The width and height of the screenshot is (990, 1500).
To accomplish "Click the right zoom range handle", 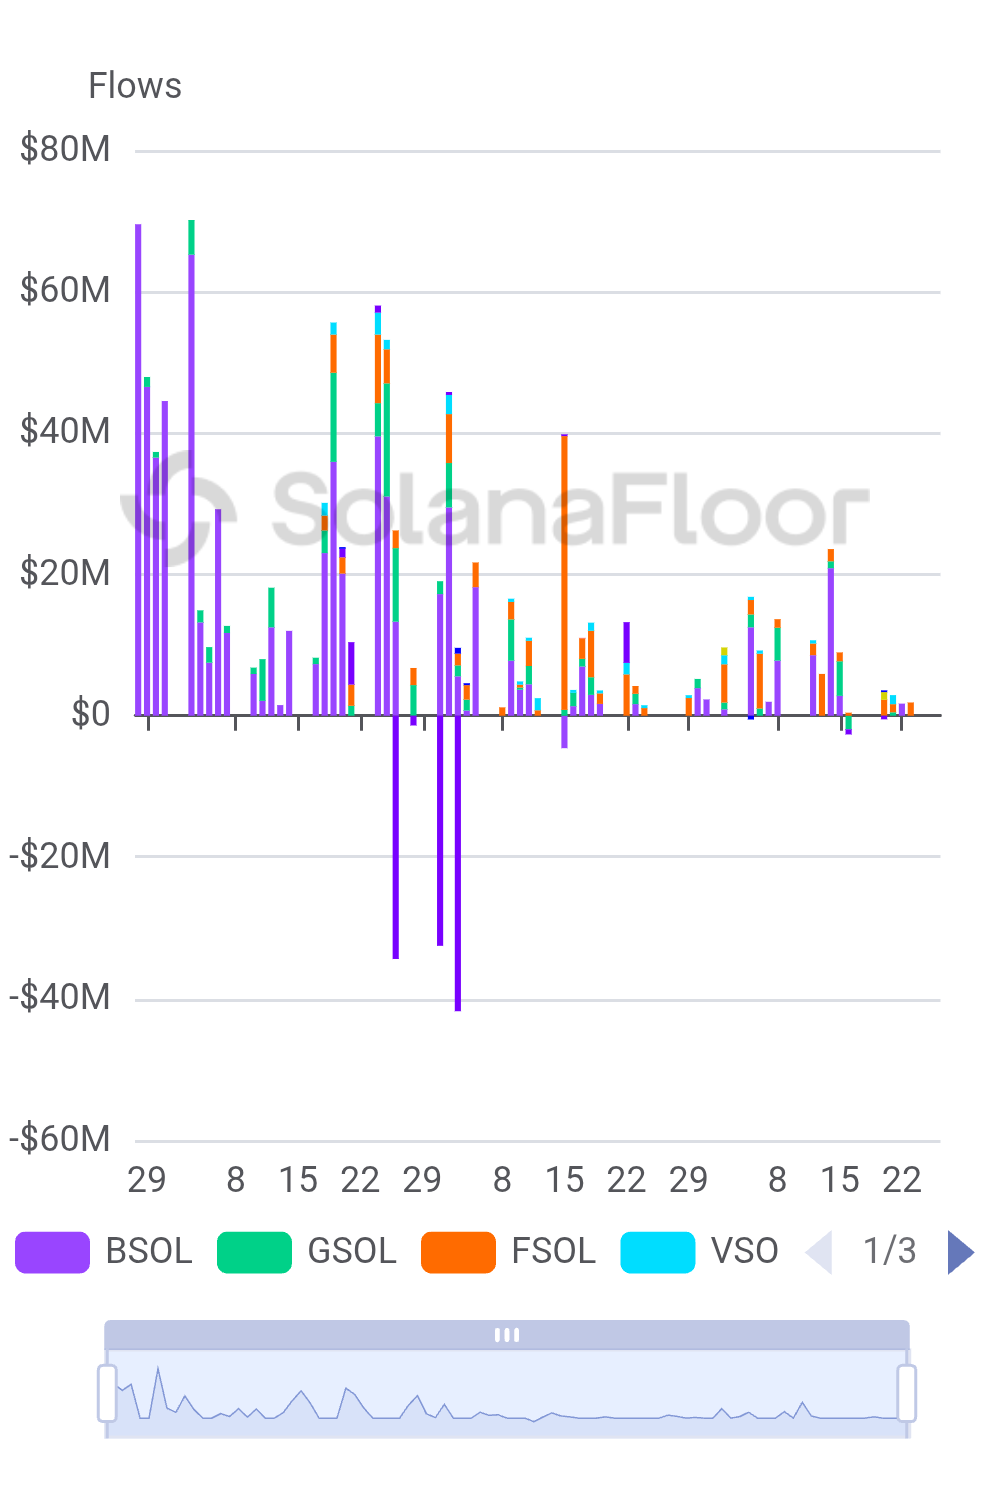I will pyautogui.click(x=907, y=1392).
